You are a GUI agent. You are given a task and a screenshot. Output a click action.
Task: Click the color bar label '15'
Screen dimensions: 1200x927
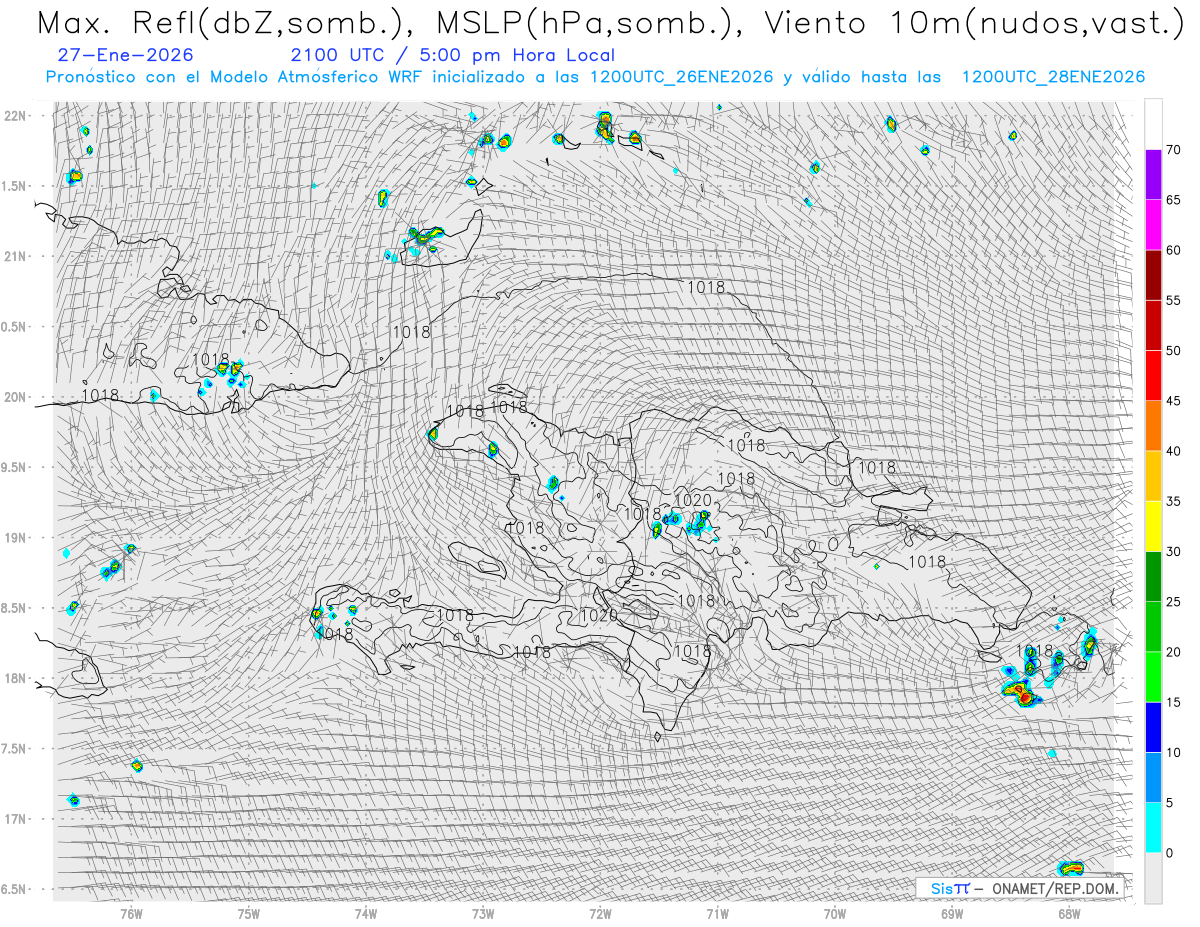pyautogui.click(x=1173, y=702)
